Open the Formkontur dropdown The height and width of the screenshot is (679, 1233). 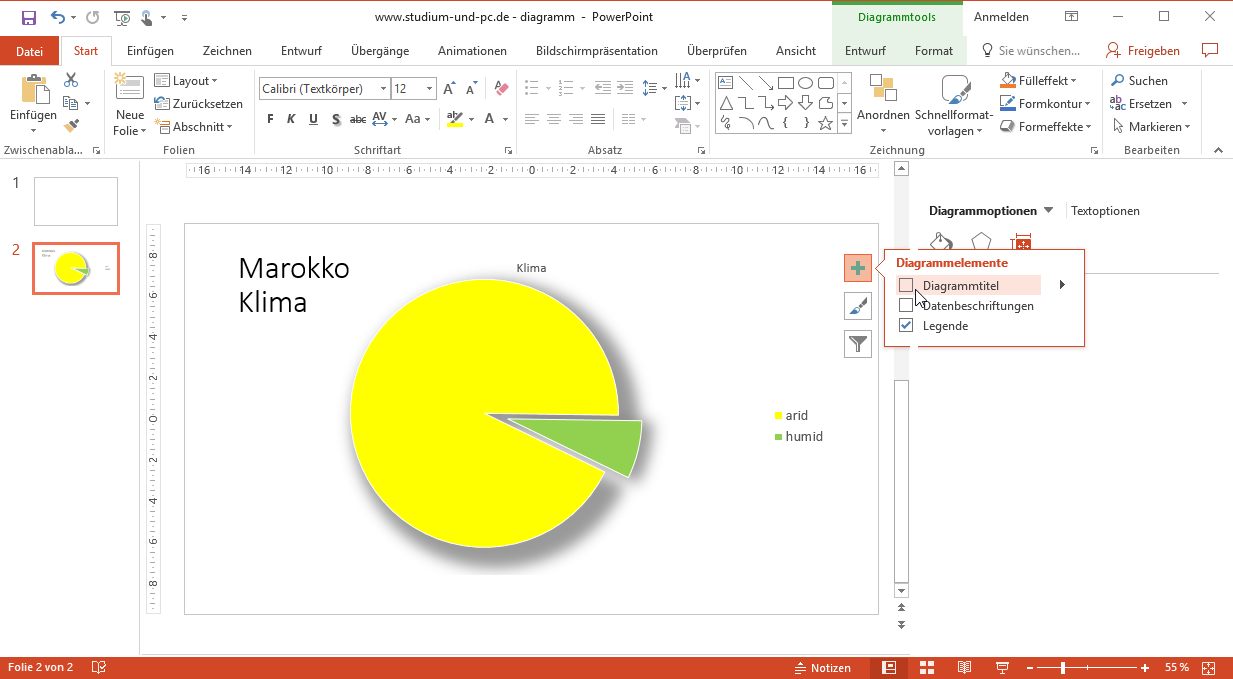[1046, 103]
